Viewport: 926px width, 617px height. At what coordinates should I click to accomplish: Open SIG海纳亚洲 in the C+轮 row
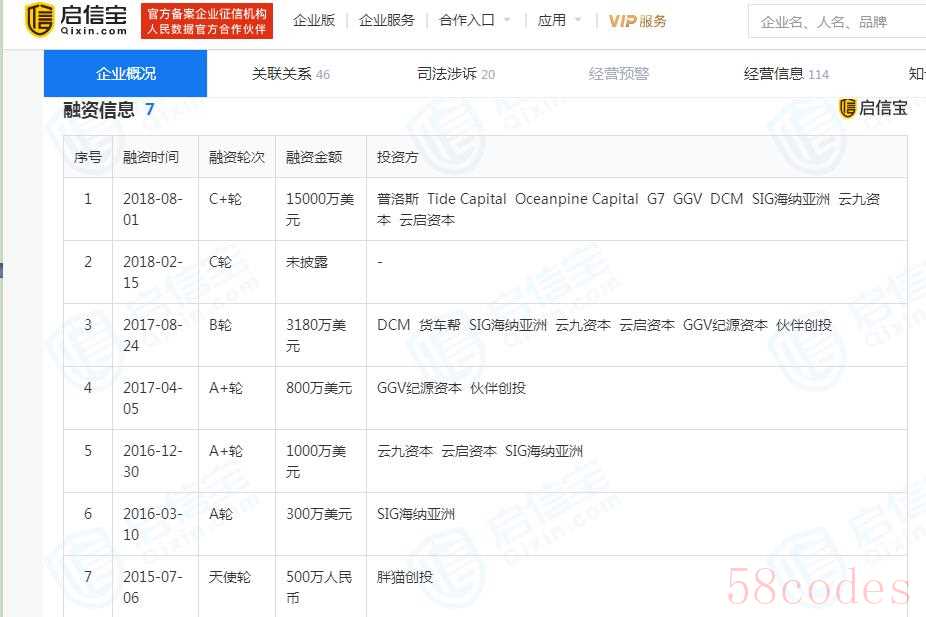[791, 199]
